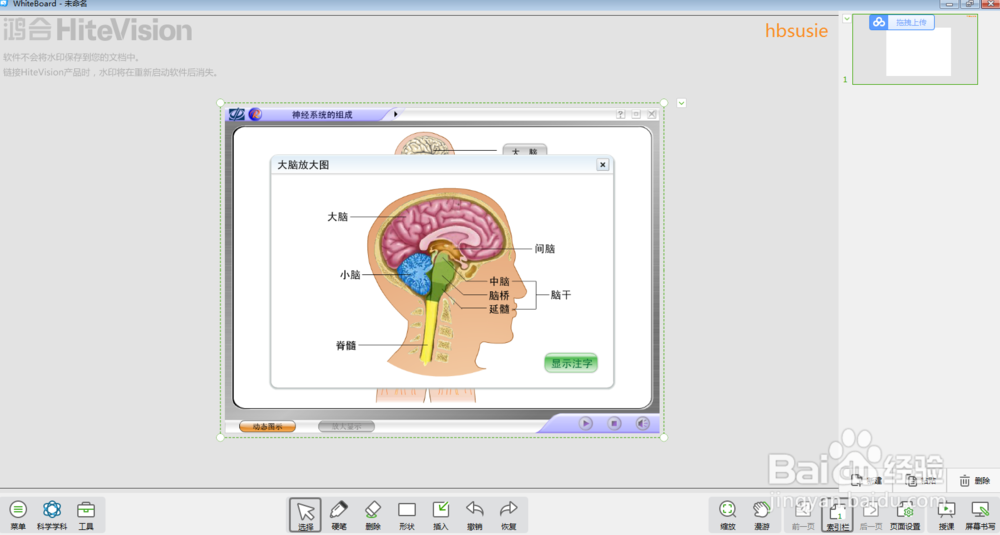Screen dimensions: 1000x535
Task: Click the 中脑 label text
Action: click(x=499, y=281)
